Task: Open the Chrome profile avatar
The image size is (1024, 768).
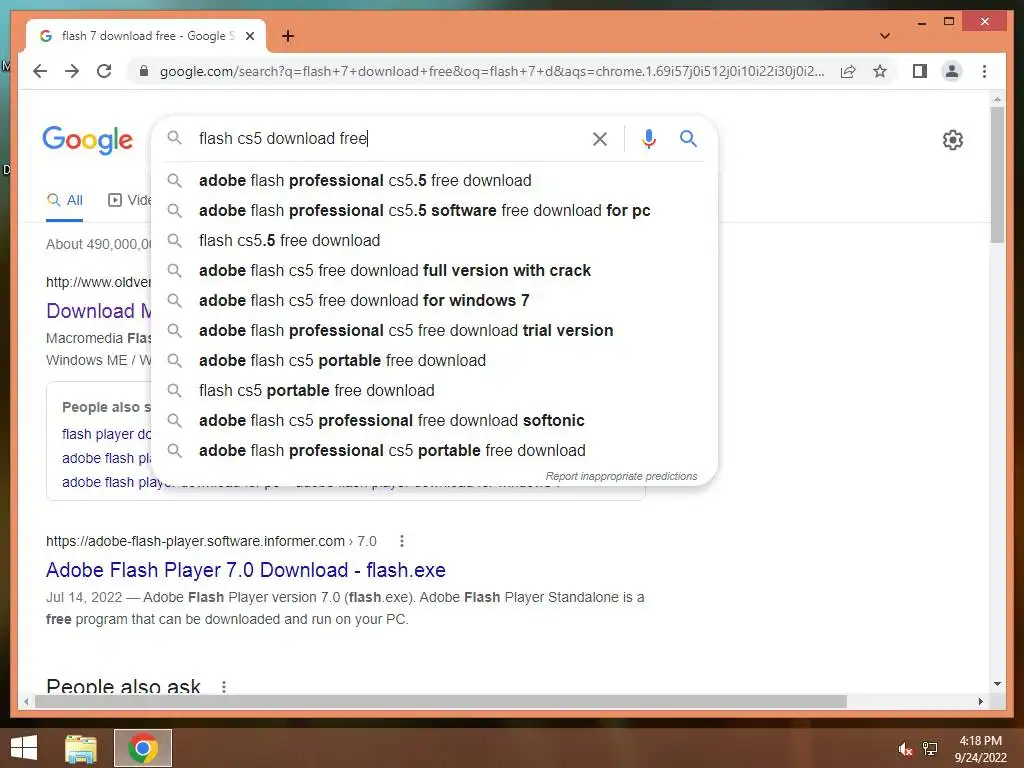Action: pos(952,71)
